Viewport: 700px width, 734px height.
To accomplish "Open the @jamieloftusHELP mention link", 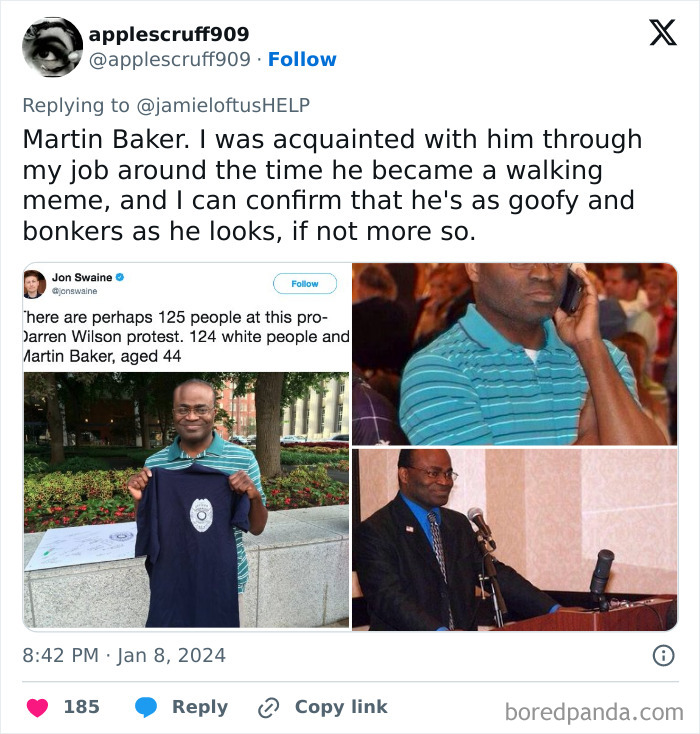I will coord(223,105).
